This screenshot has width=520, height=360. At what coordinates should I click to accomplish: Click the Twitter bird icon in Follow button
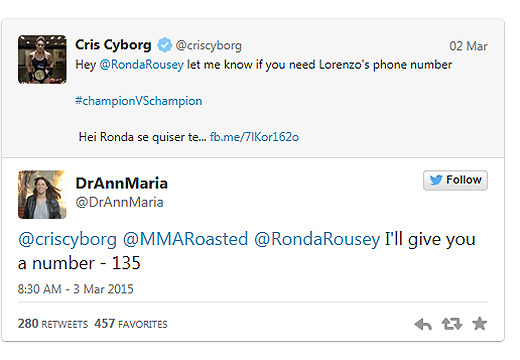pos(436,180)
